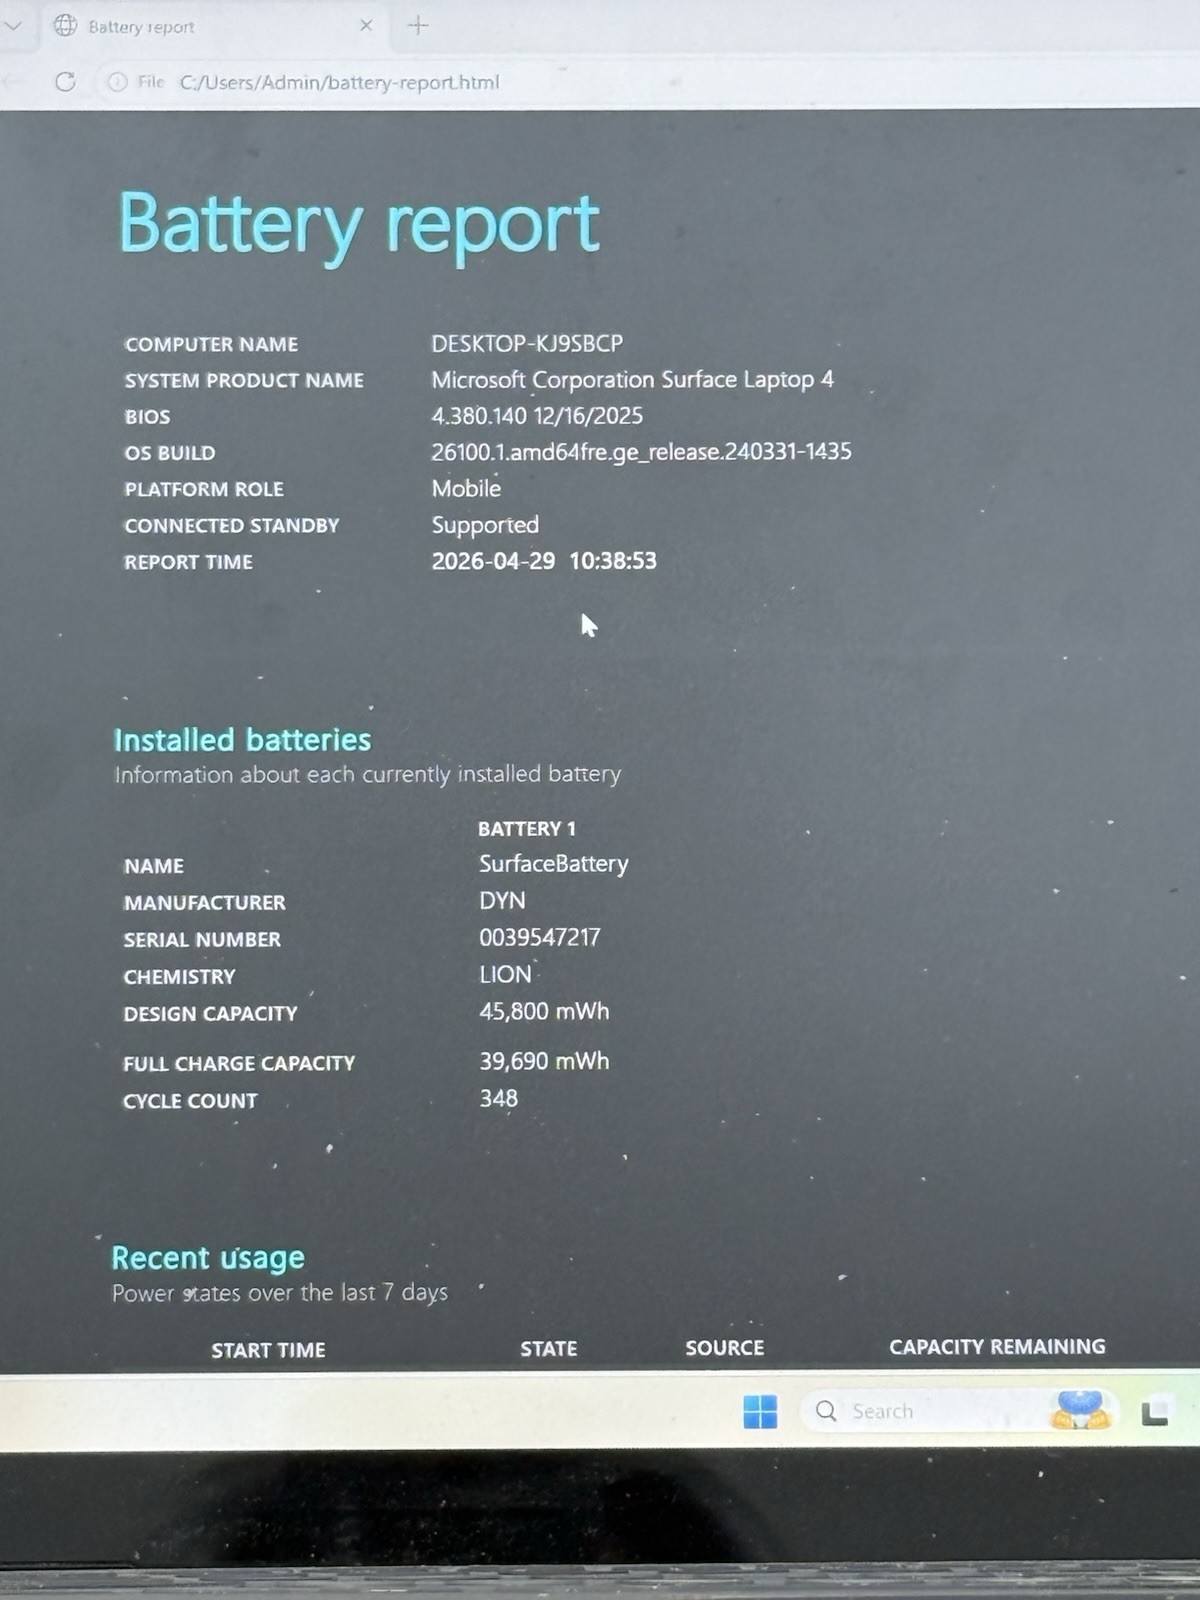The height and width of the screenshot is (1600, 1200).
Task: Select BIOS version 4.380.140 12/16/2025
Action: 537,416
